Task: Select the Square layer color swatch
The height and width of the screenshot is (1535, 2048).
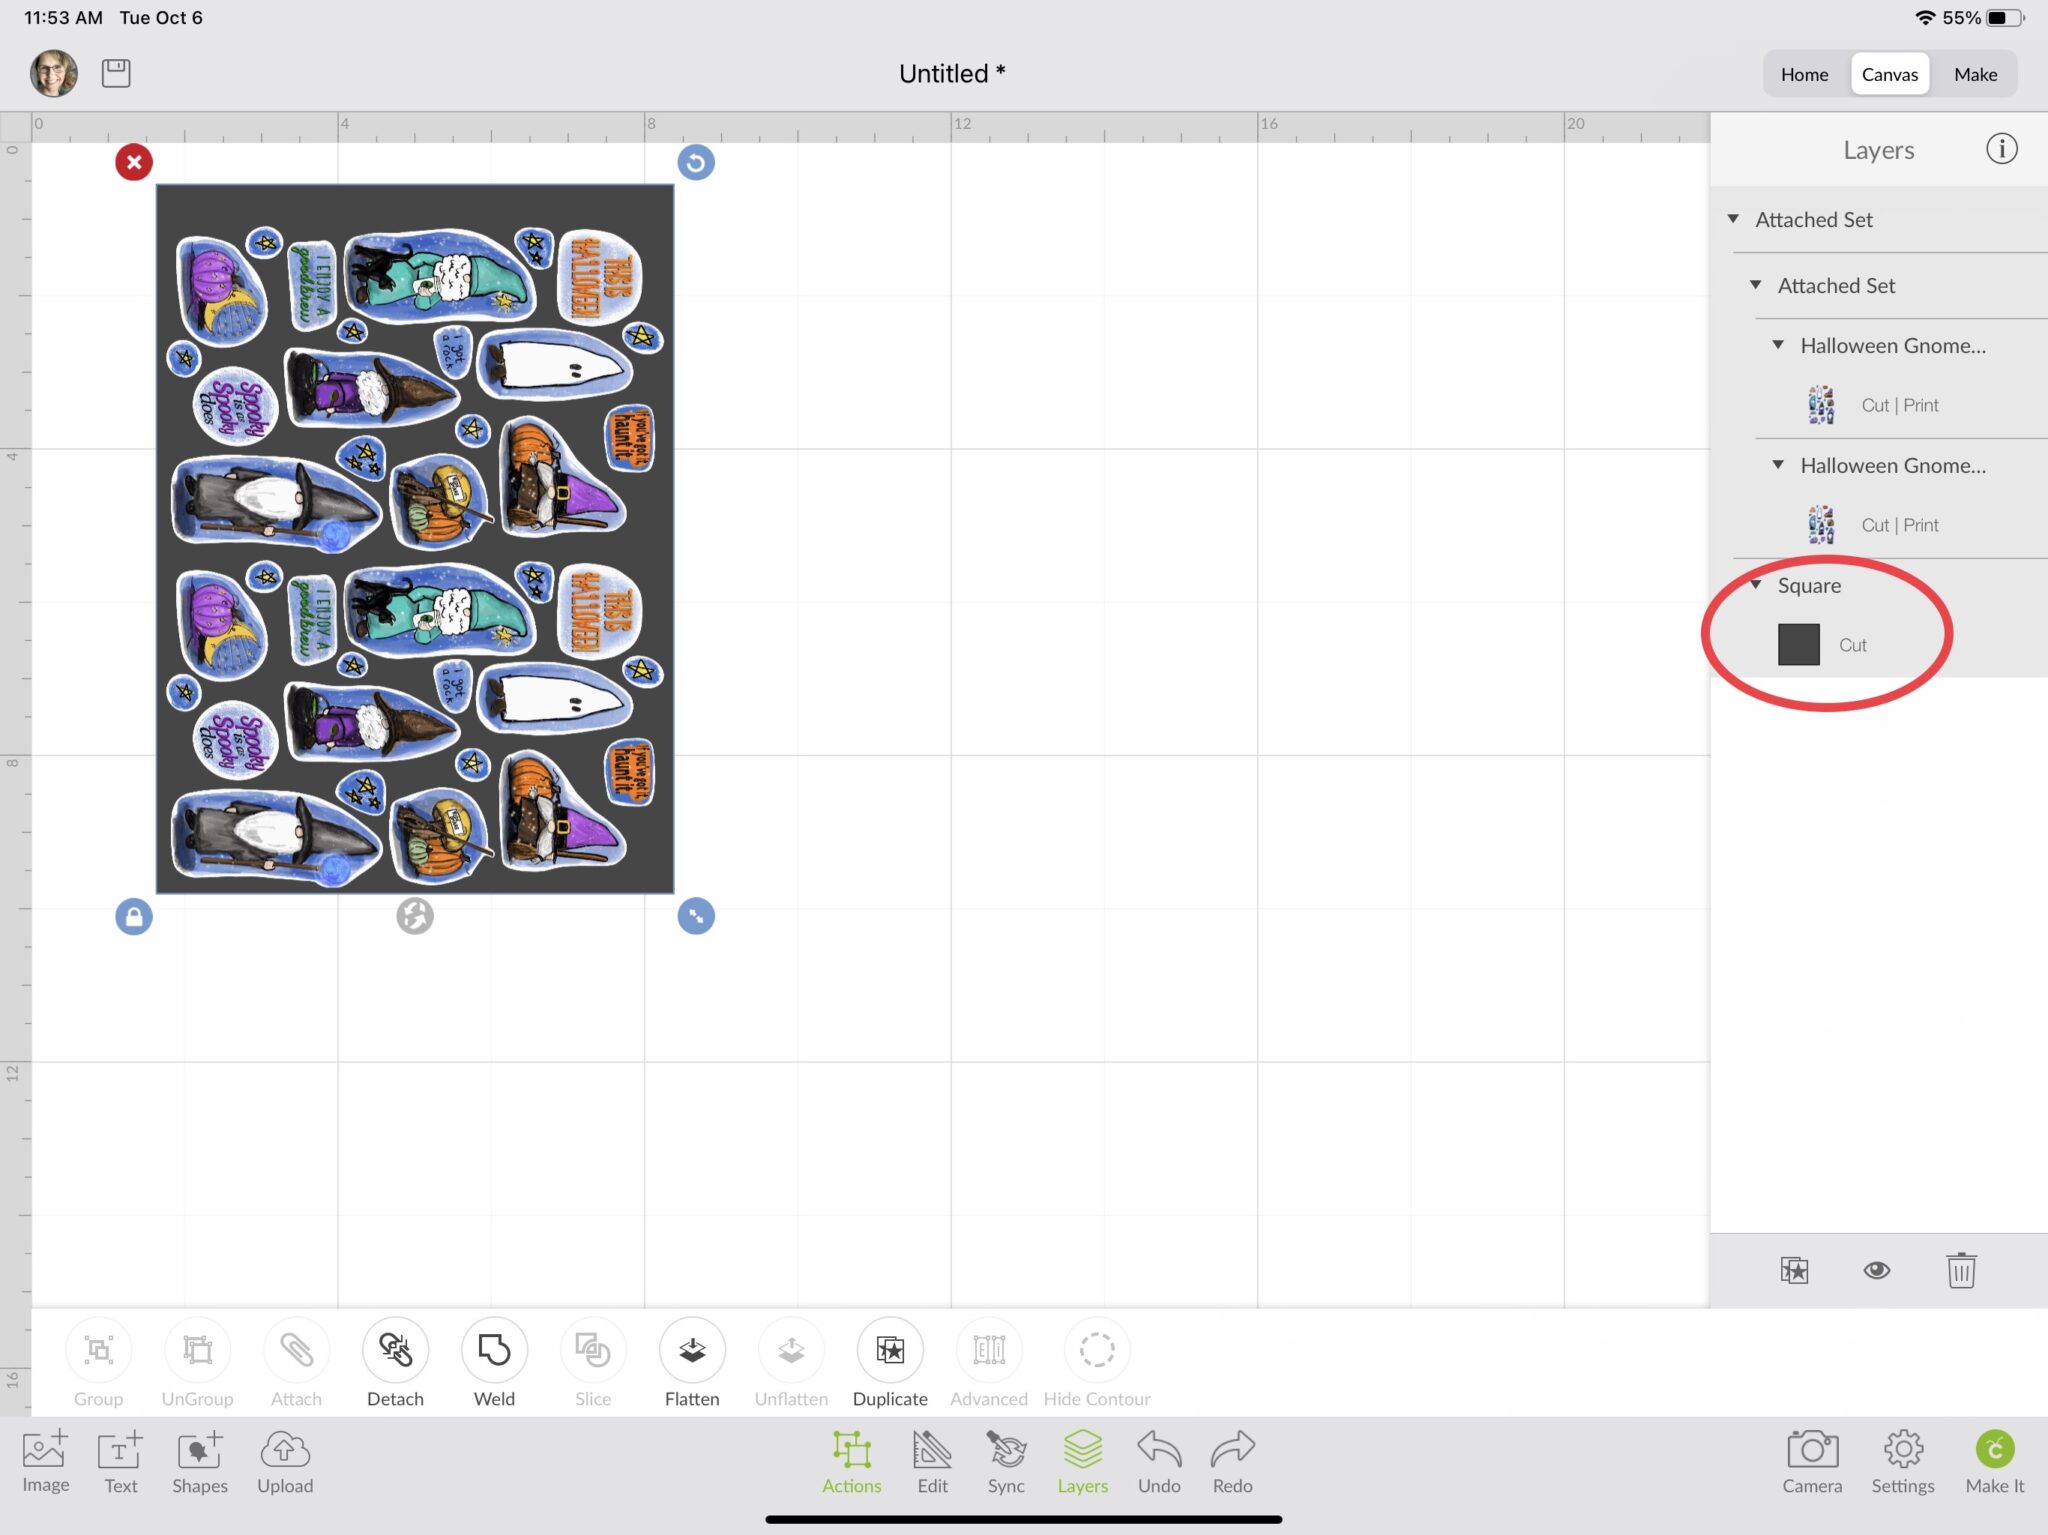Action: [1798, 645]
